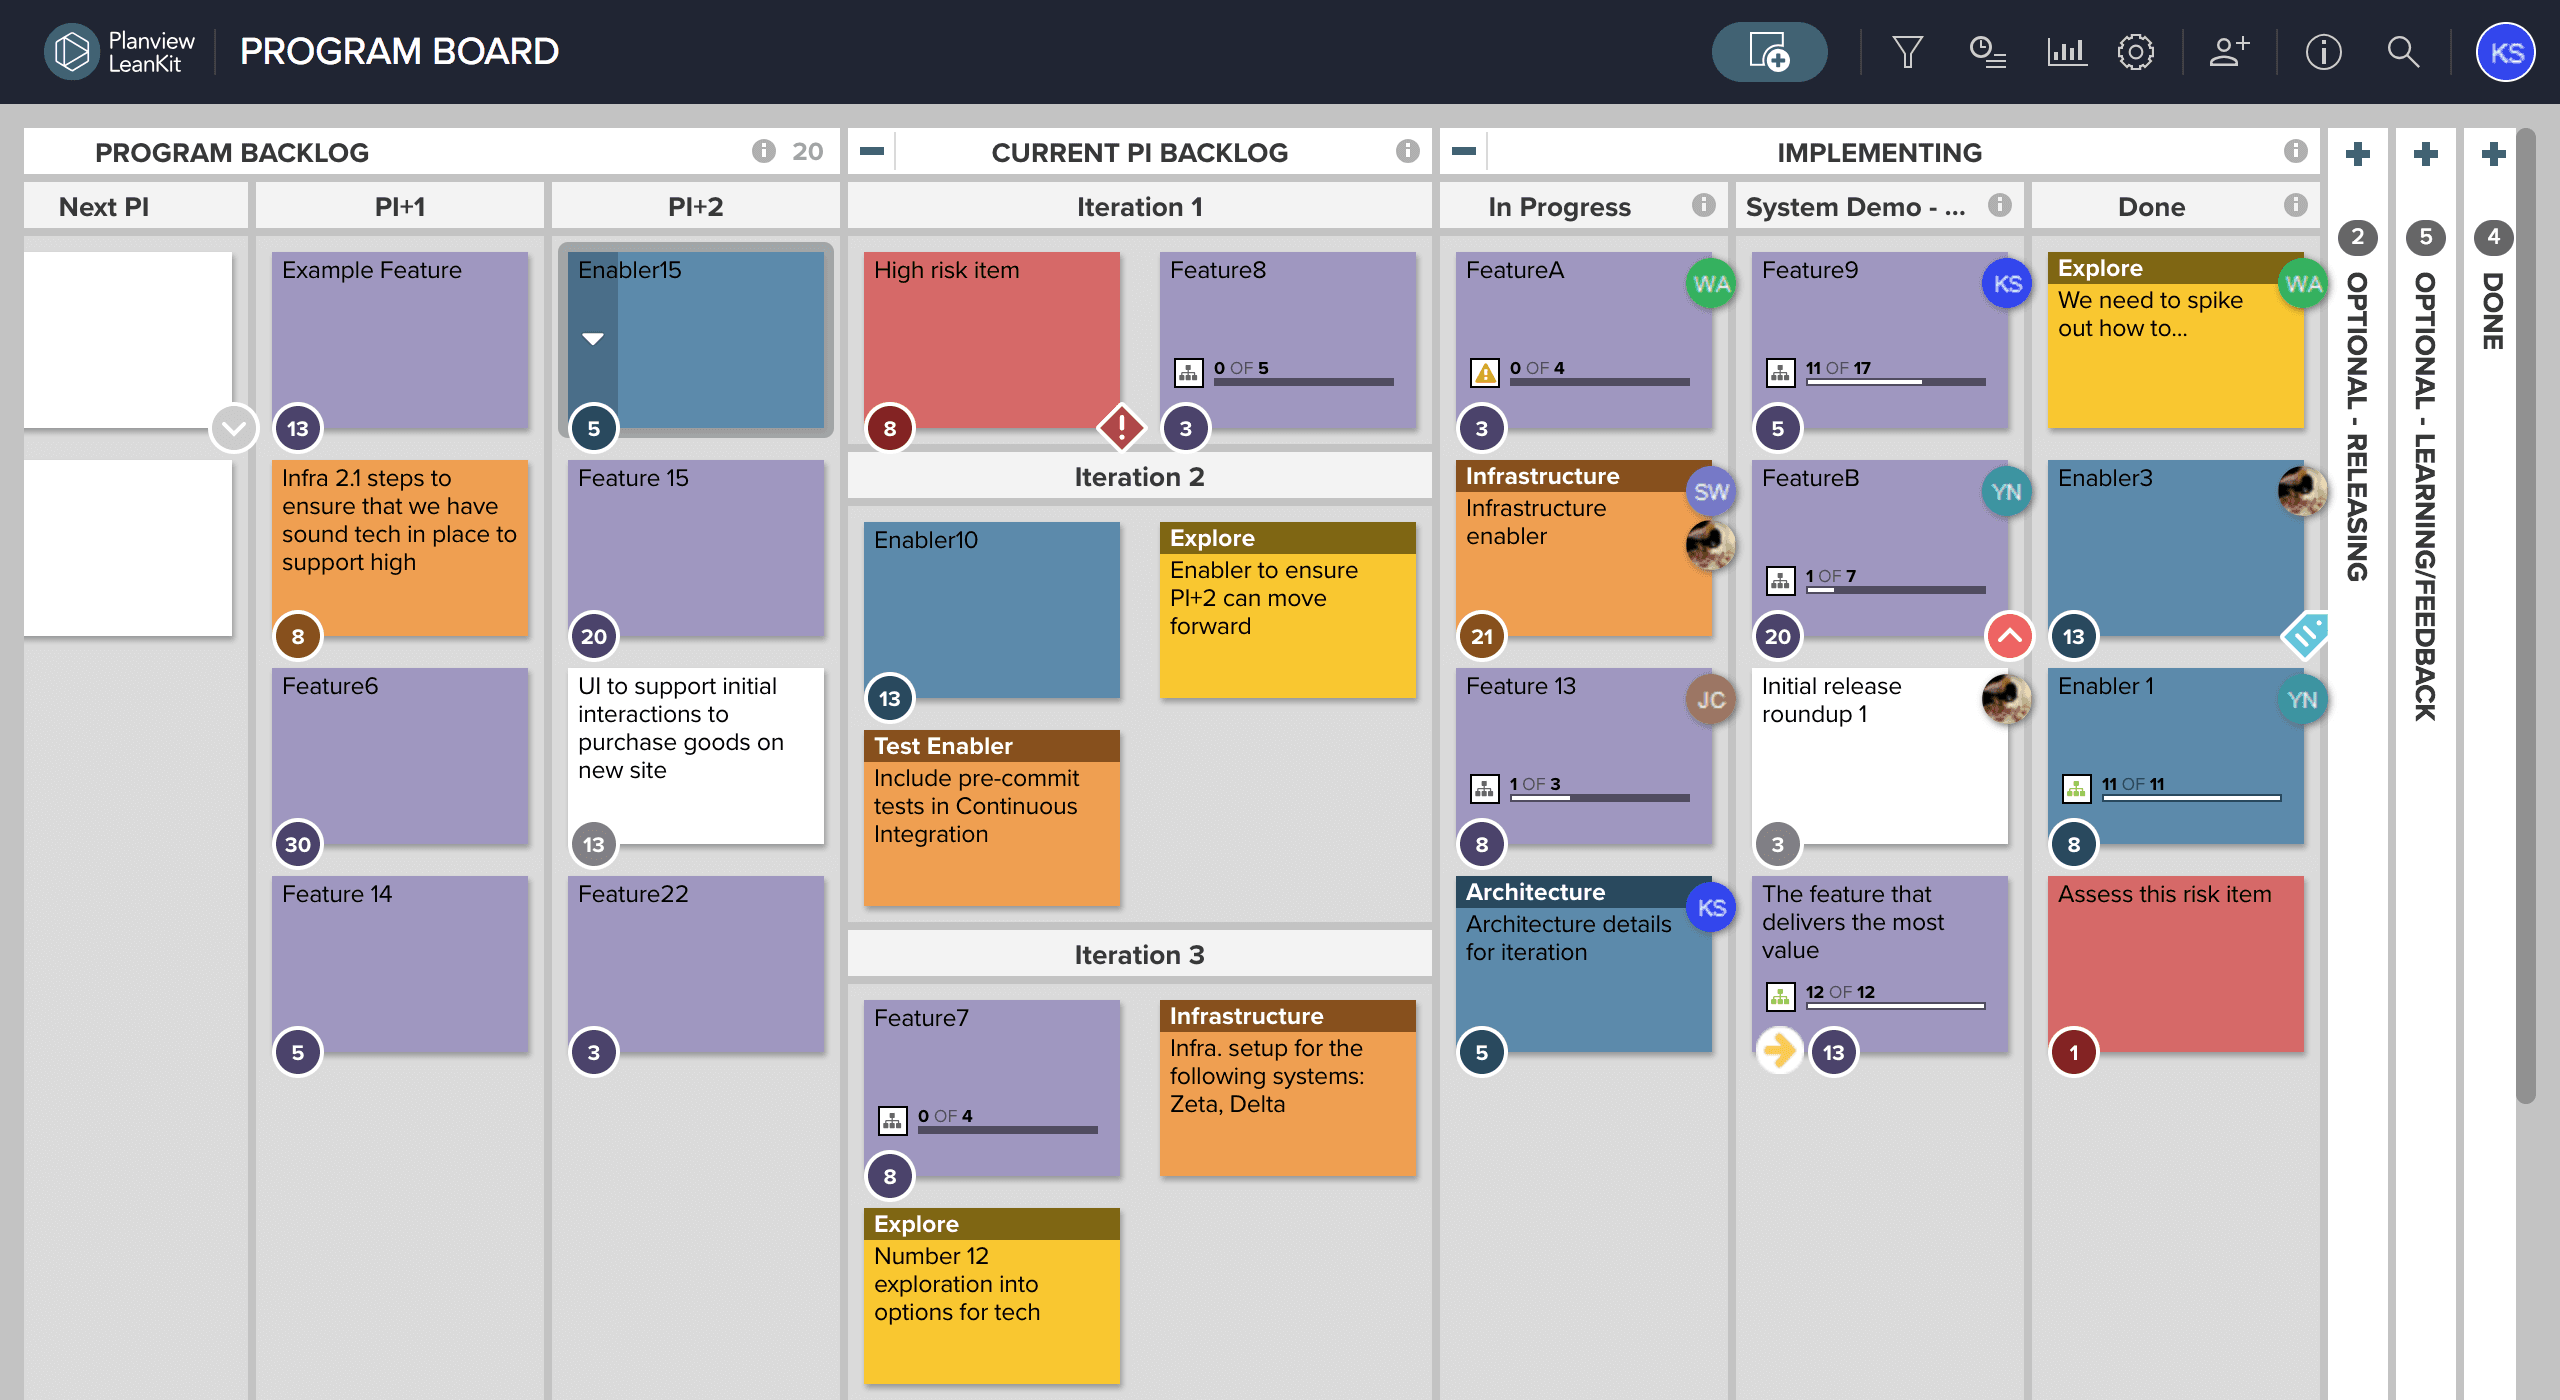Open the KS user avatar menu

(x=2505, y=52)
